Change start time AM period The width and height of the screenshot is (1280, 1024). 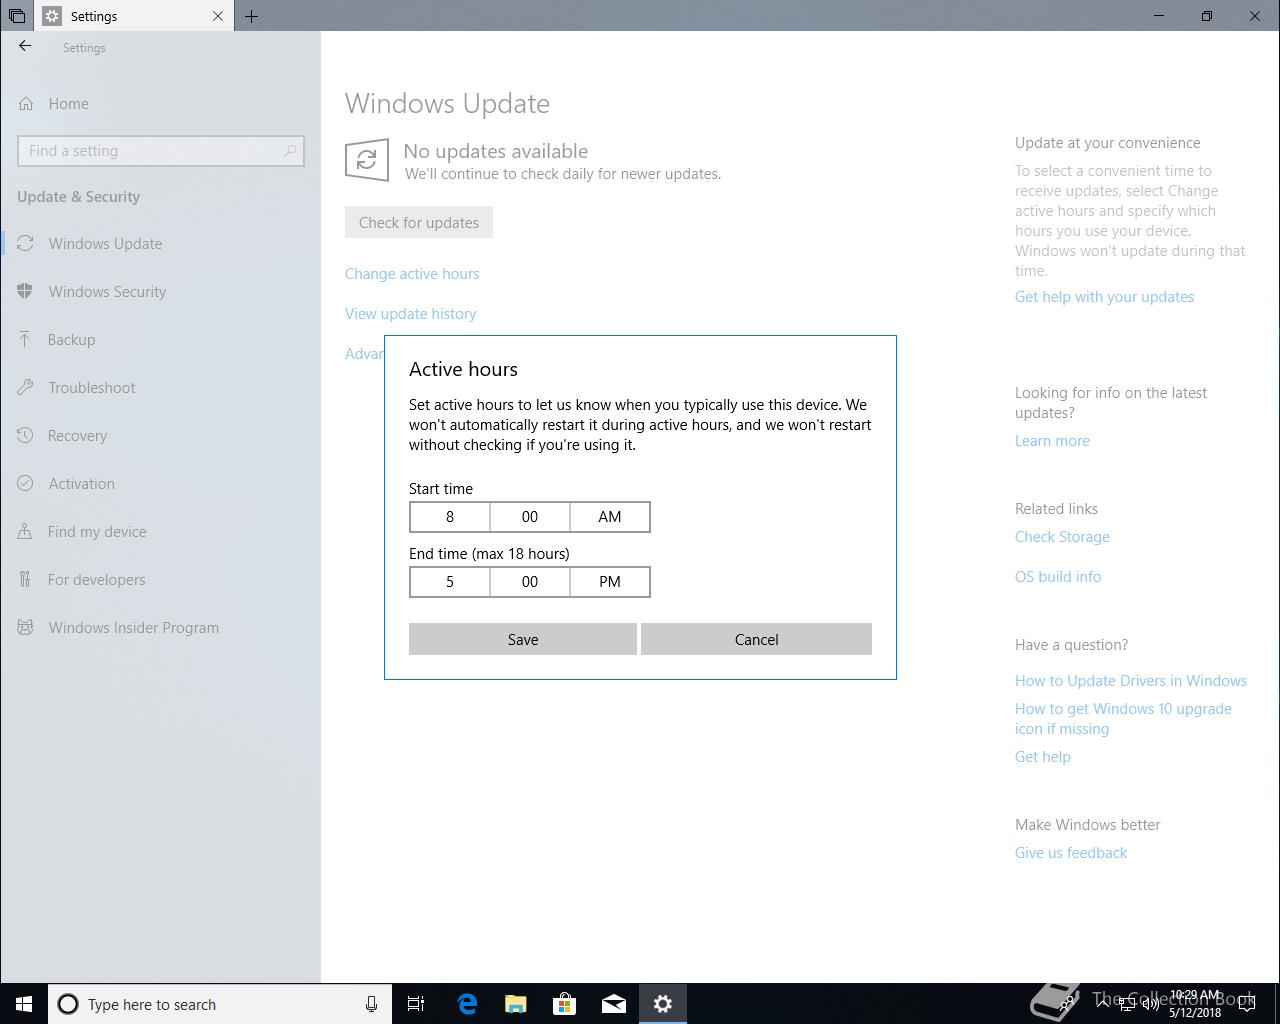(x=610, y=517)
